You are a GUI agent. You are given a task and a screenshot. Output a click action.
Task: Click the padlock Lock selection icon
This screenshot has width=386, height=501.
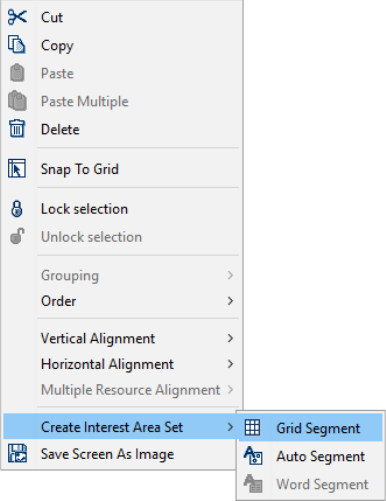(17, 209)
